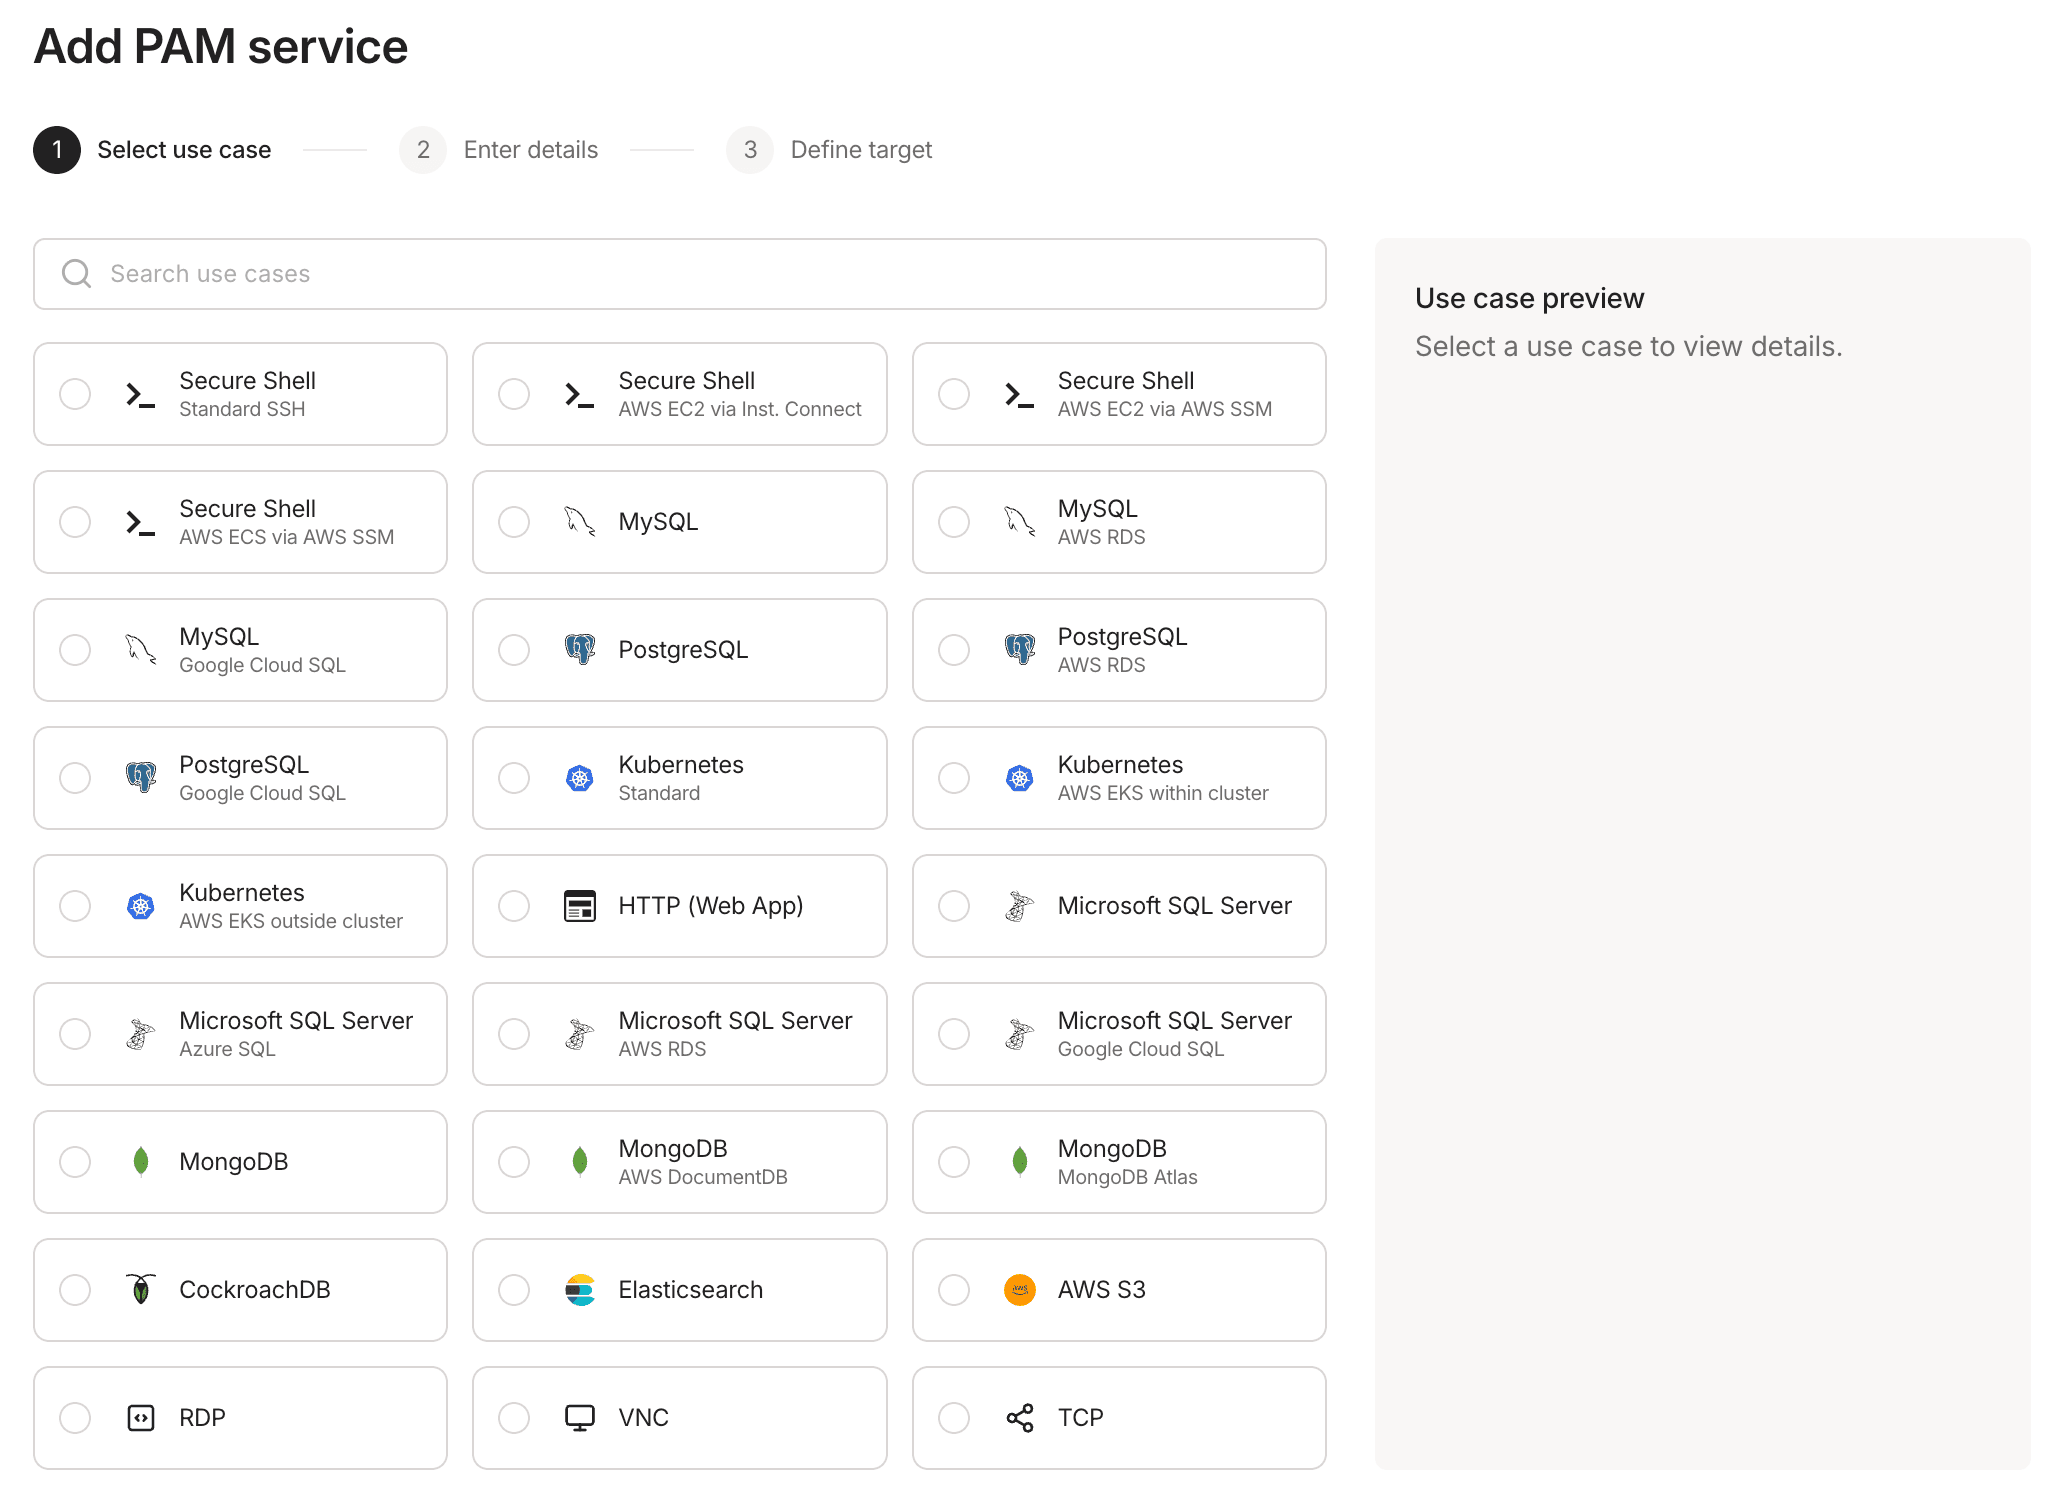Select the Standard SSH radio button
2070x1504 pixels.
[75, 394]
